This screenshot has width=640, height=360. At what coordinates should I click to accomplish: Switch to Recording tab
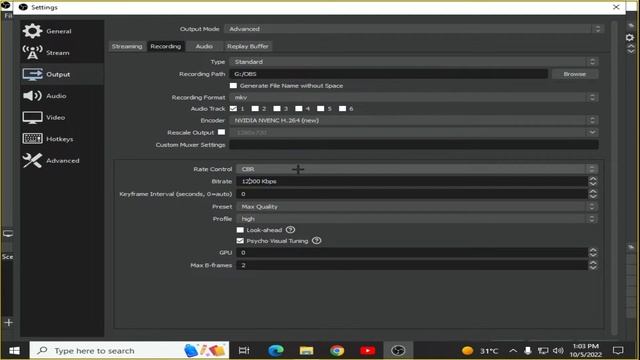(x=166, y=46)
